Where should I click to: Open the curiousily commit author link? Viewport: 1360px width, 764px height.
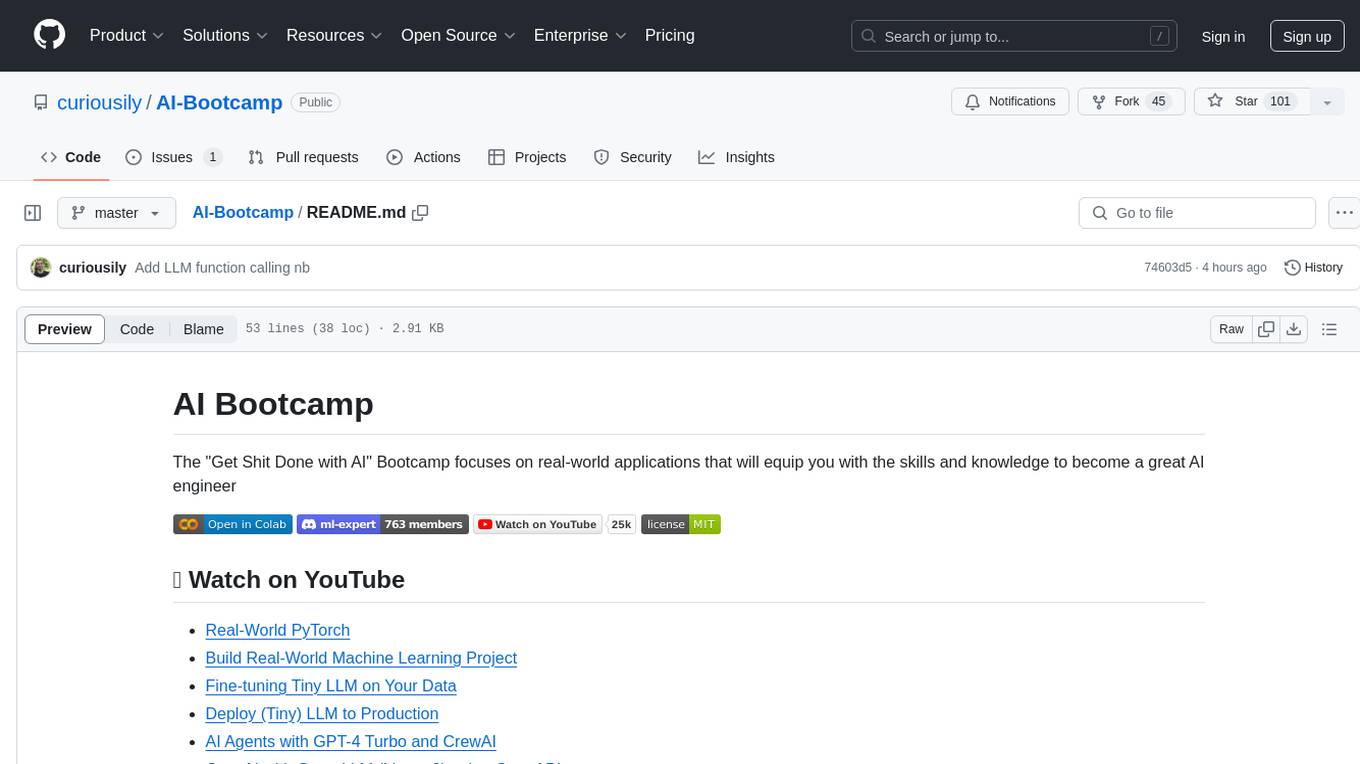point(93,267)
